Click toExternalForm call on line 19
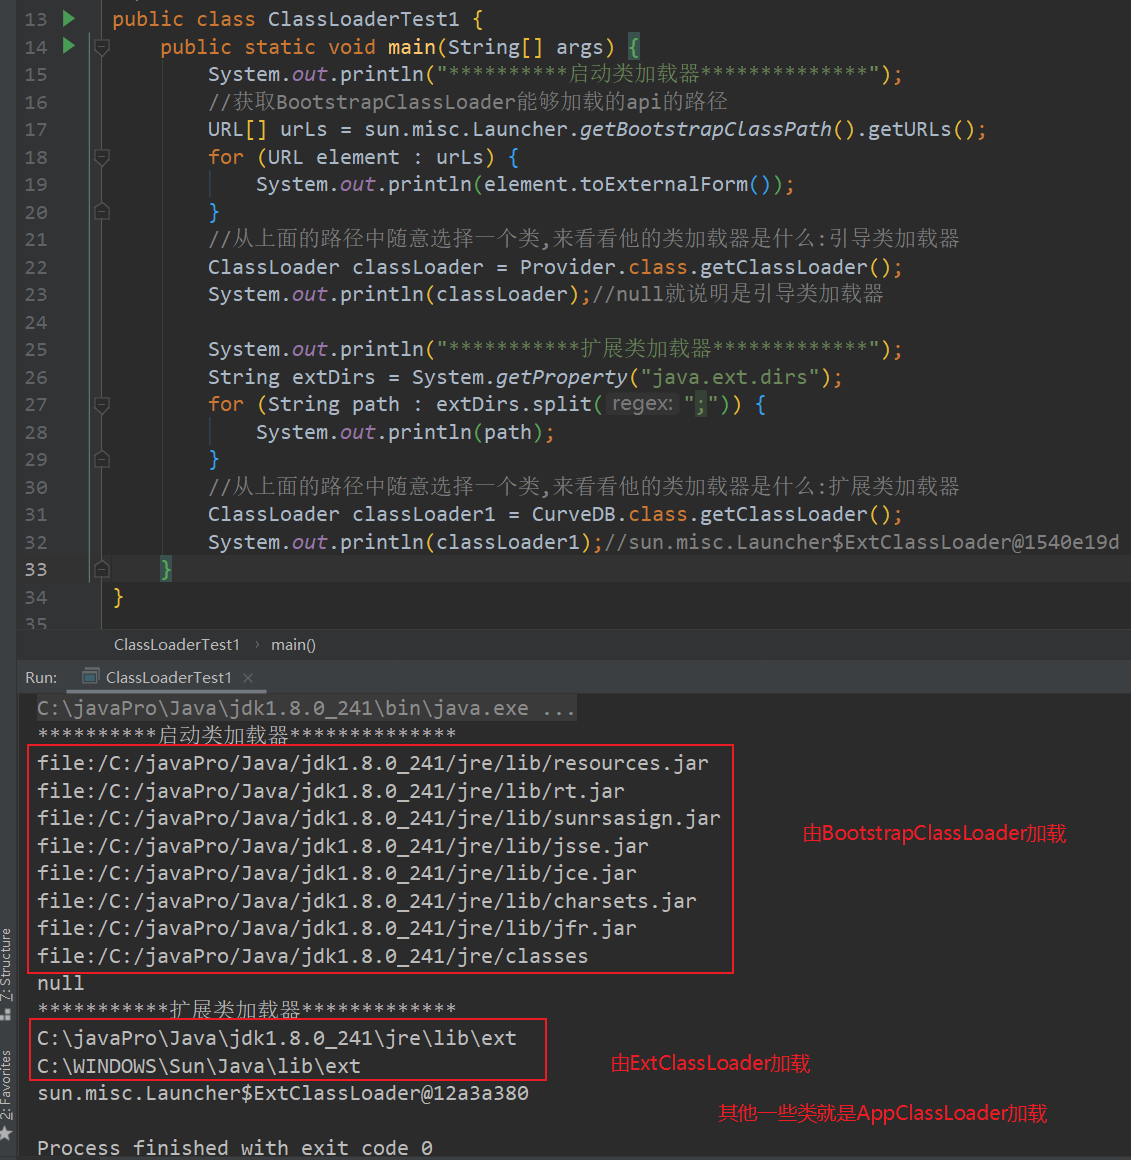 click(664, 184)
